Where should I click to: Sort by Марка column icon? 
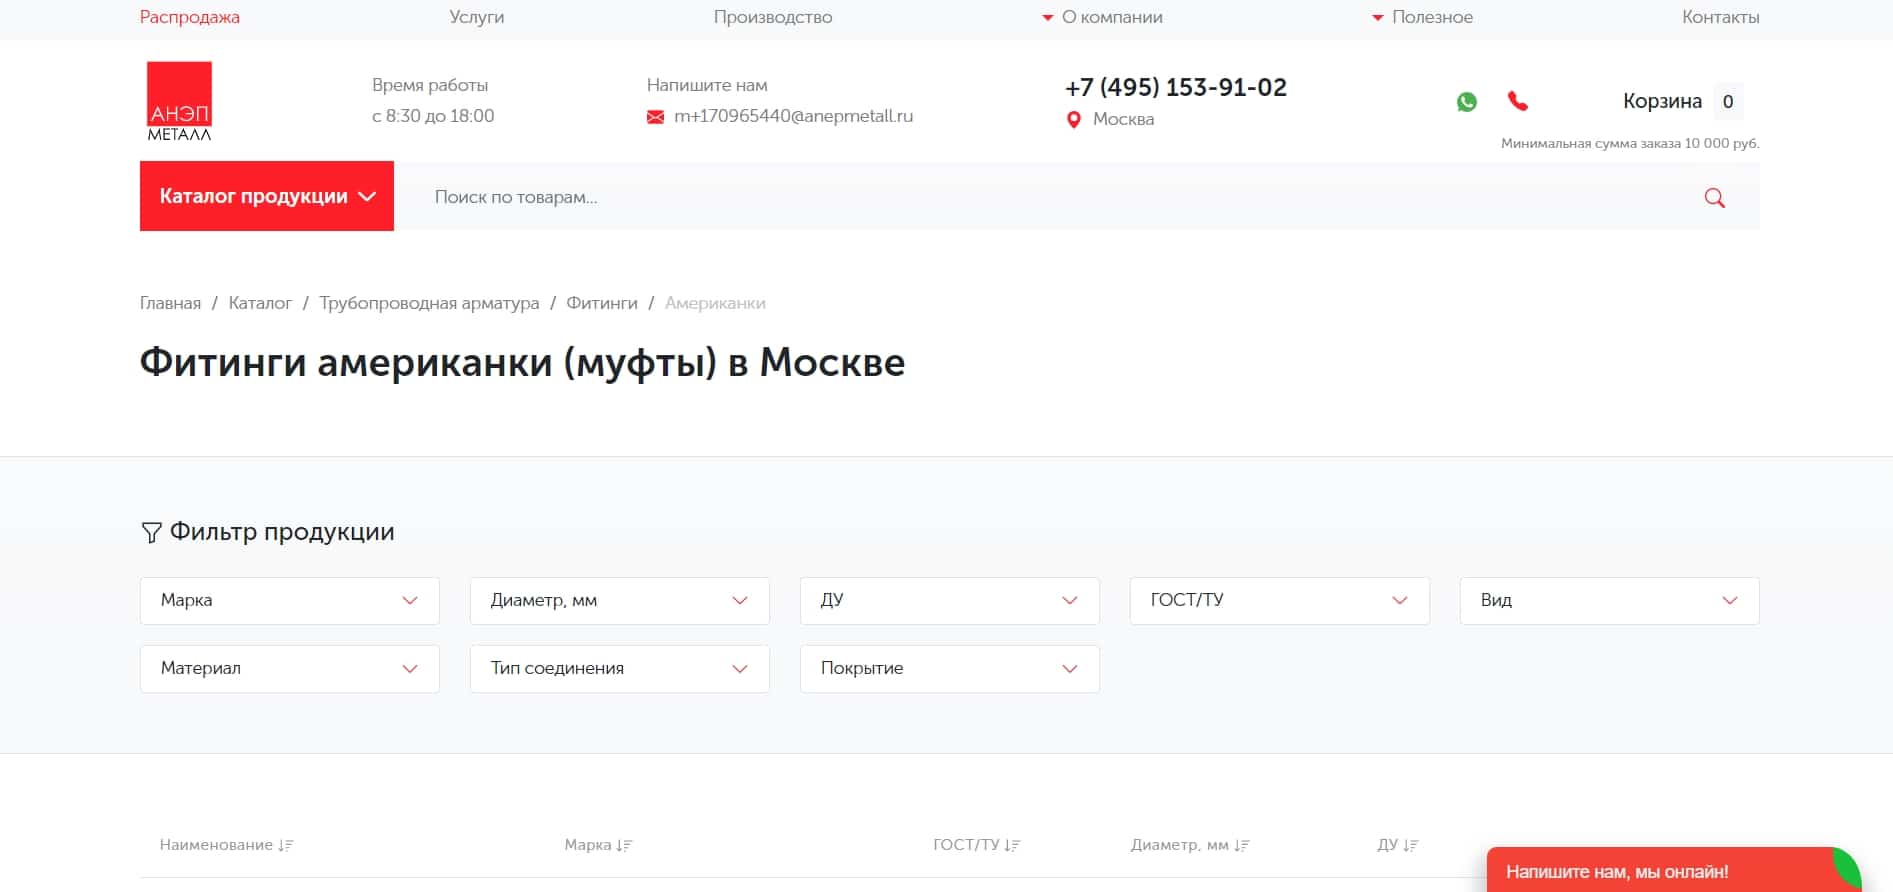tap(625, 845)
